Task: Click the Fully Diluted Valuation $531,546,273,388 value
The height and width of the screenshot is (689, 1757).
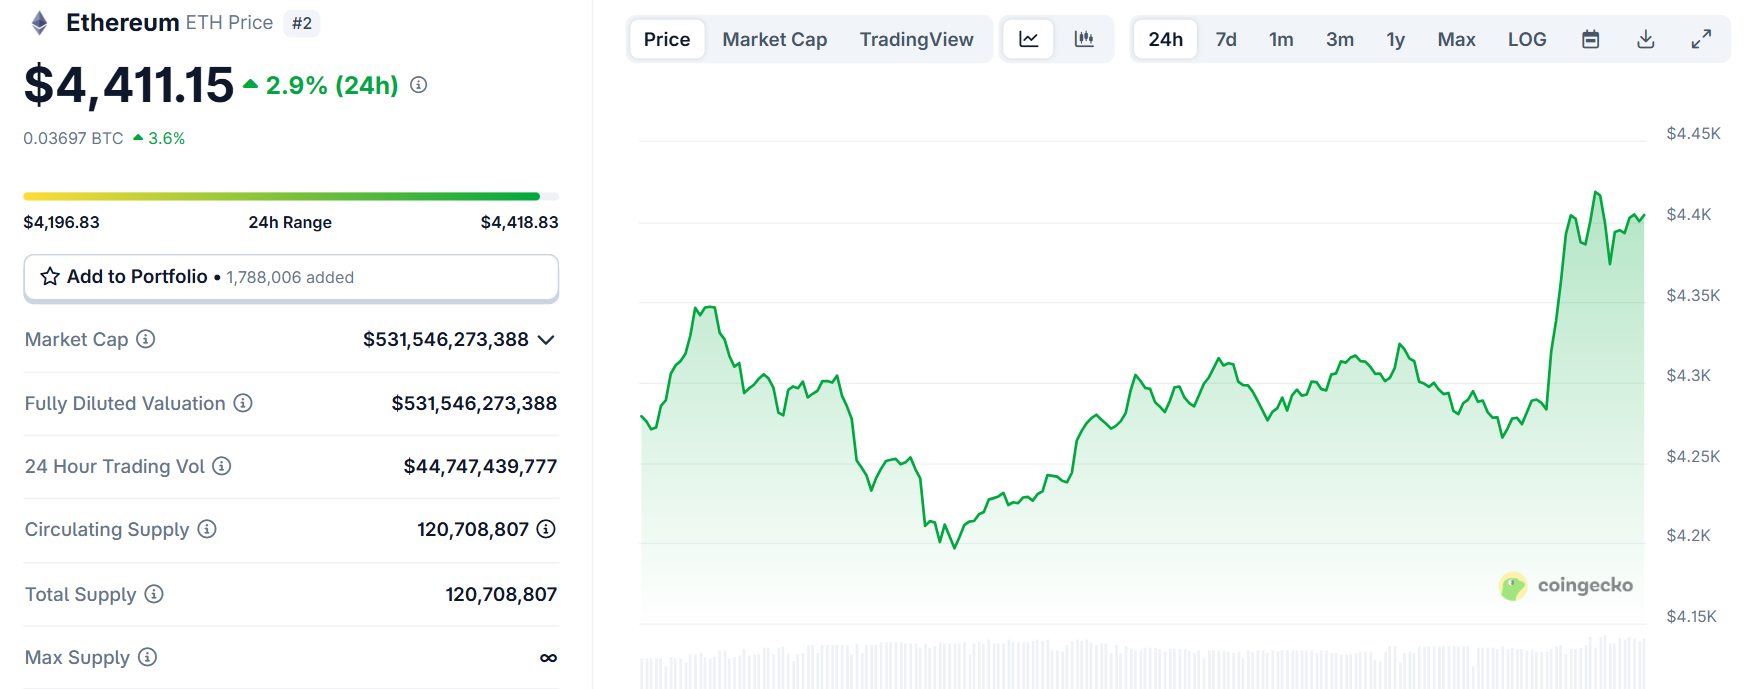Action: [475, 403]
